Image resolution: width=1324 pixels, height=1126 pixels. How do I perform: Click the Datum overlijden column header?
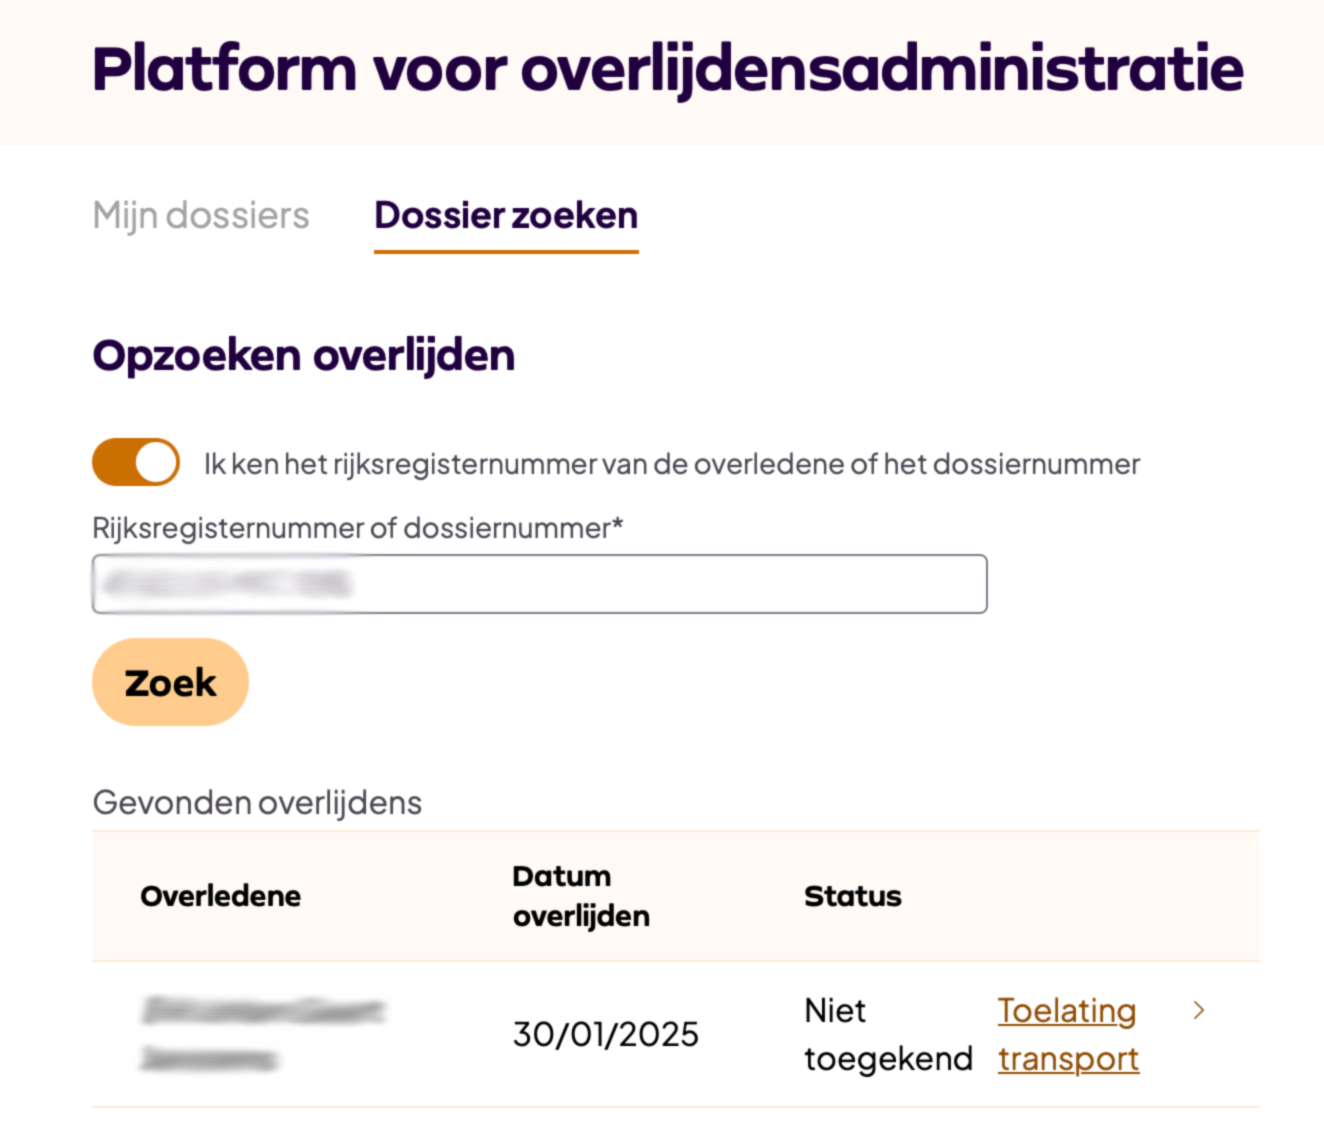(x=580, y=896)
